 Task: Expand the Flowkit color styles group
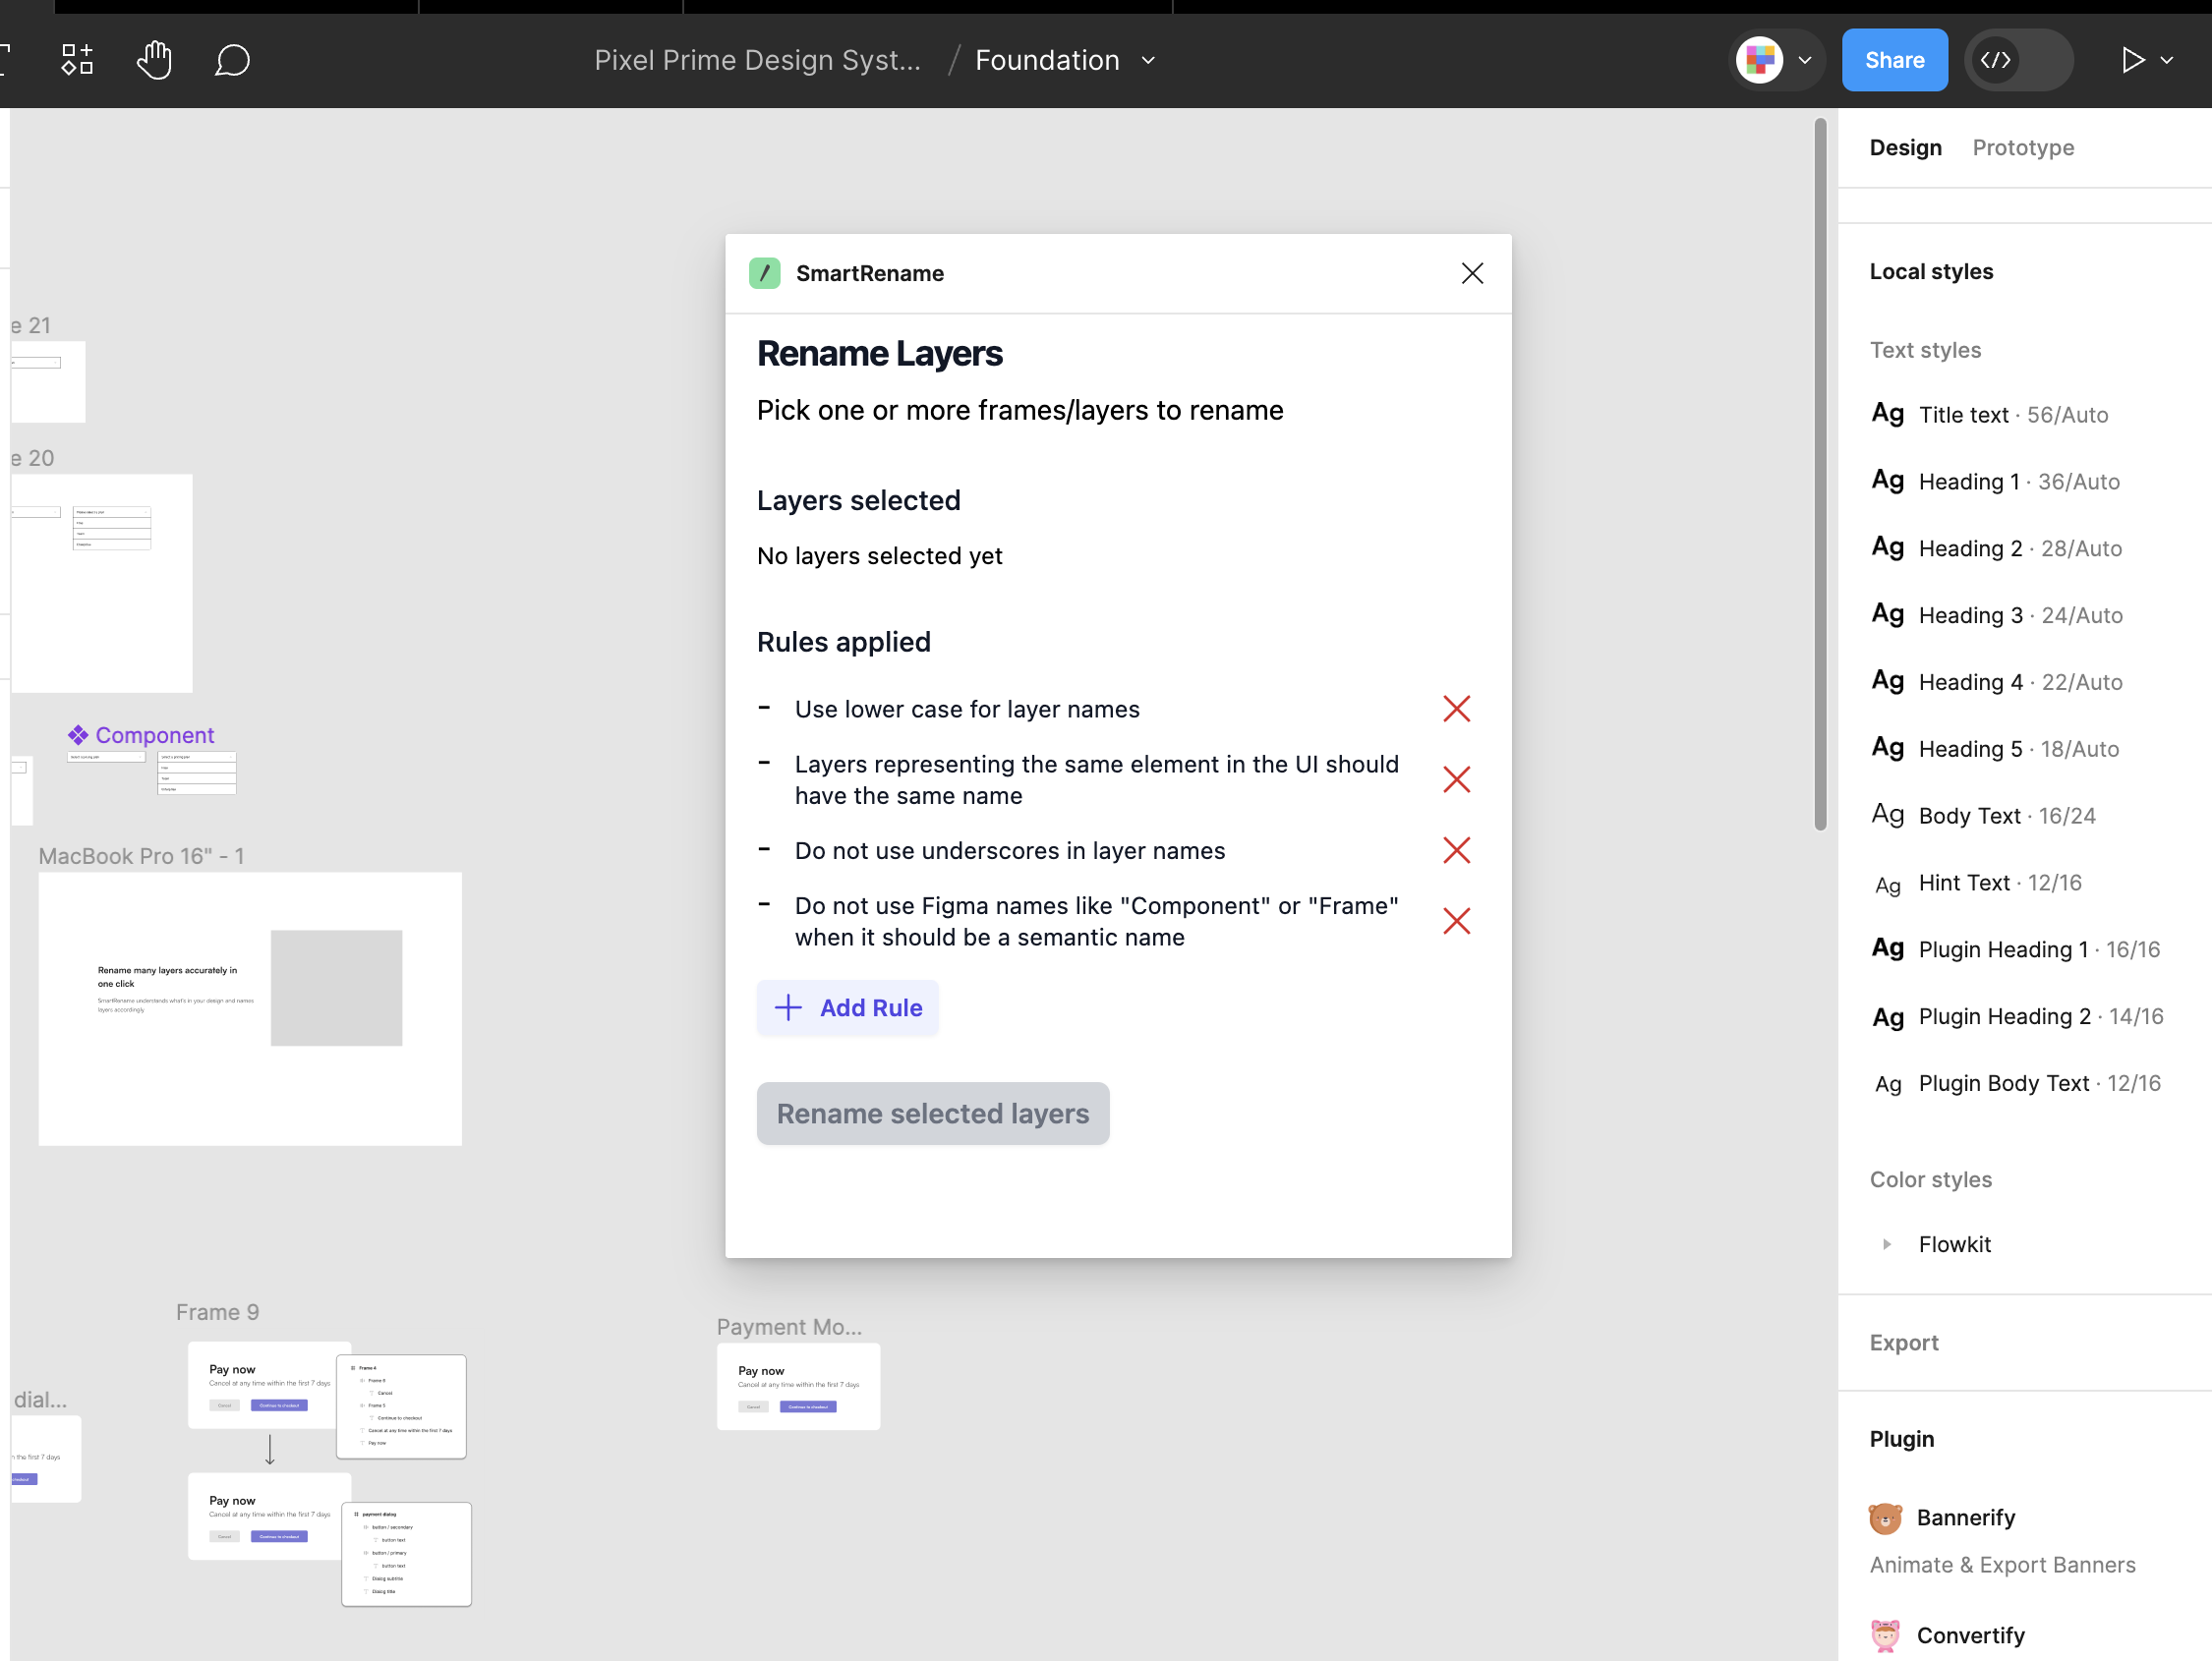(x=1887, y=1244)
